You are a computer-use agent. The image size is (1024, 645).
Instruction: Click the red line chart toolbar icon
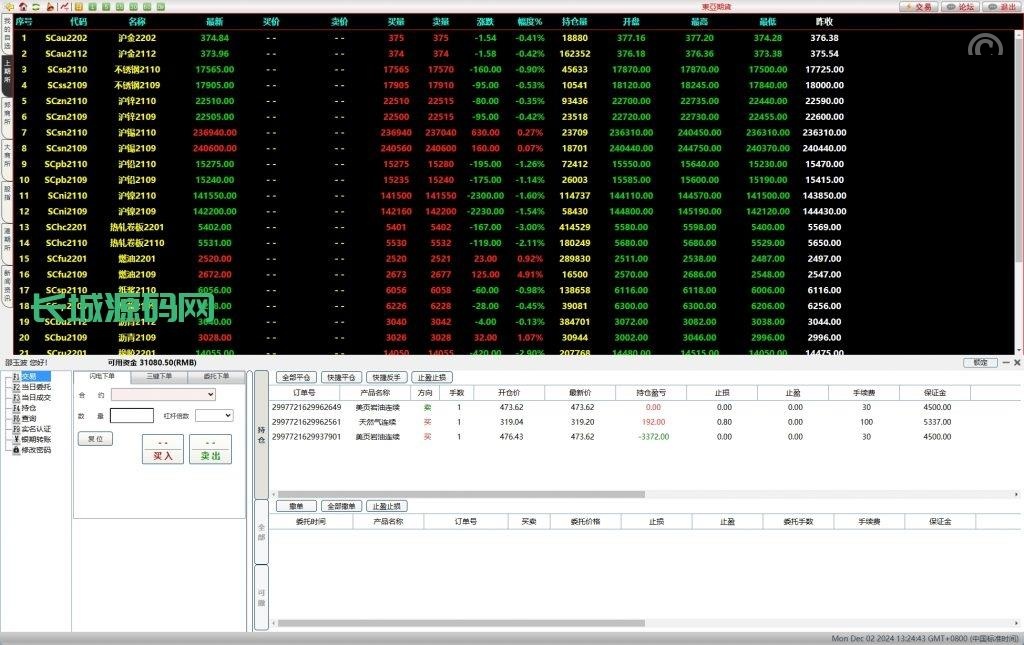point(63,6)
